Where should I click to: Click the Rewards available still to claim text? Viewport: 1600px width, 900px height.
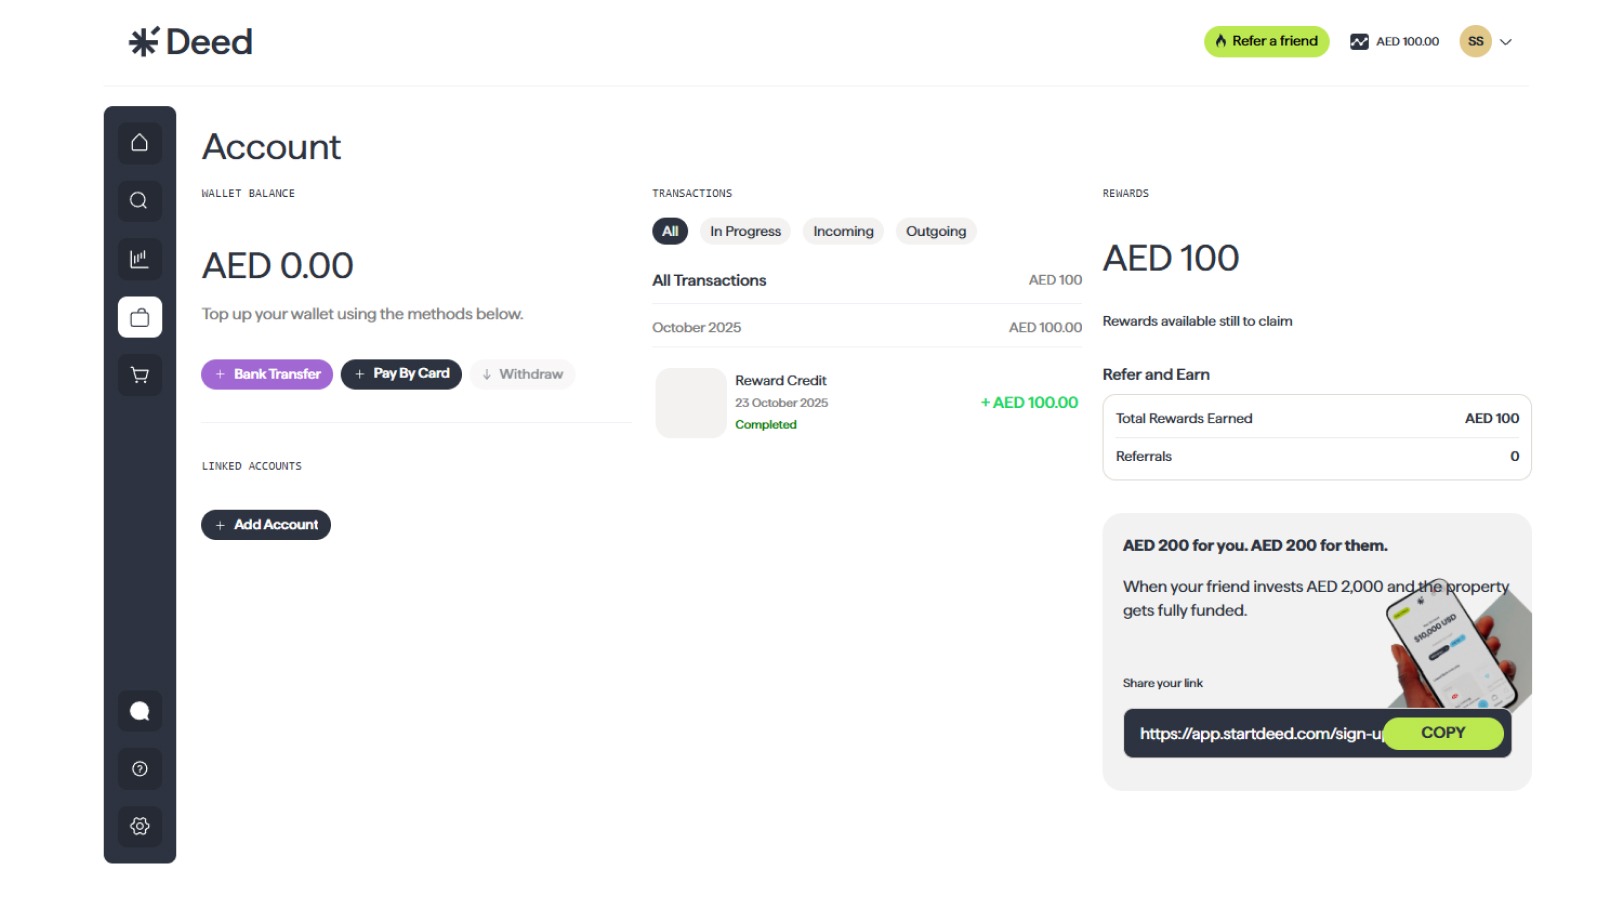click(x=1197, y=321)
